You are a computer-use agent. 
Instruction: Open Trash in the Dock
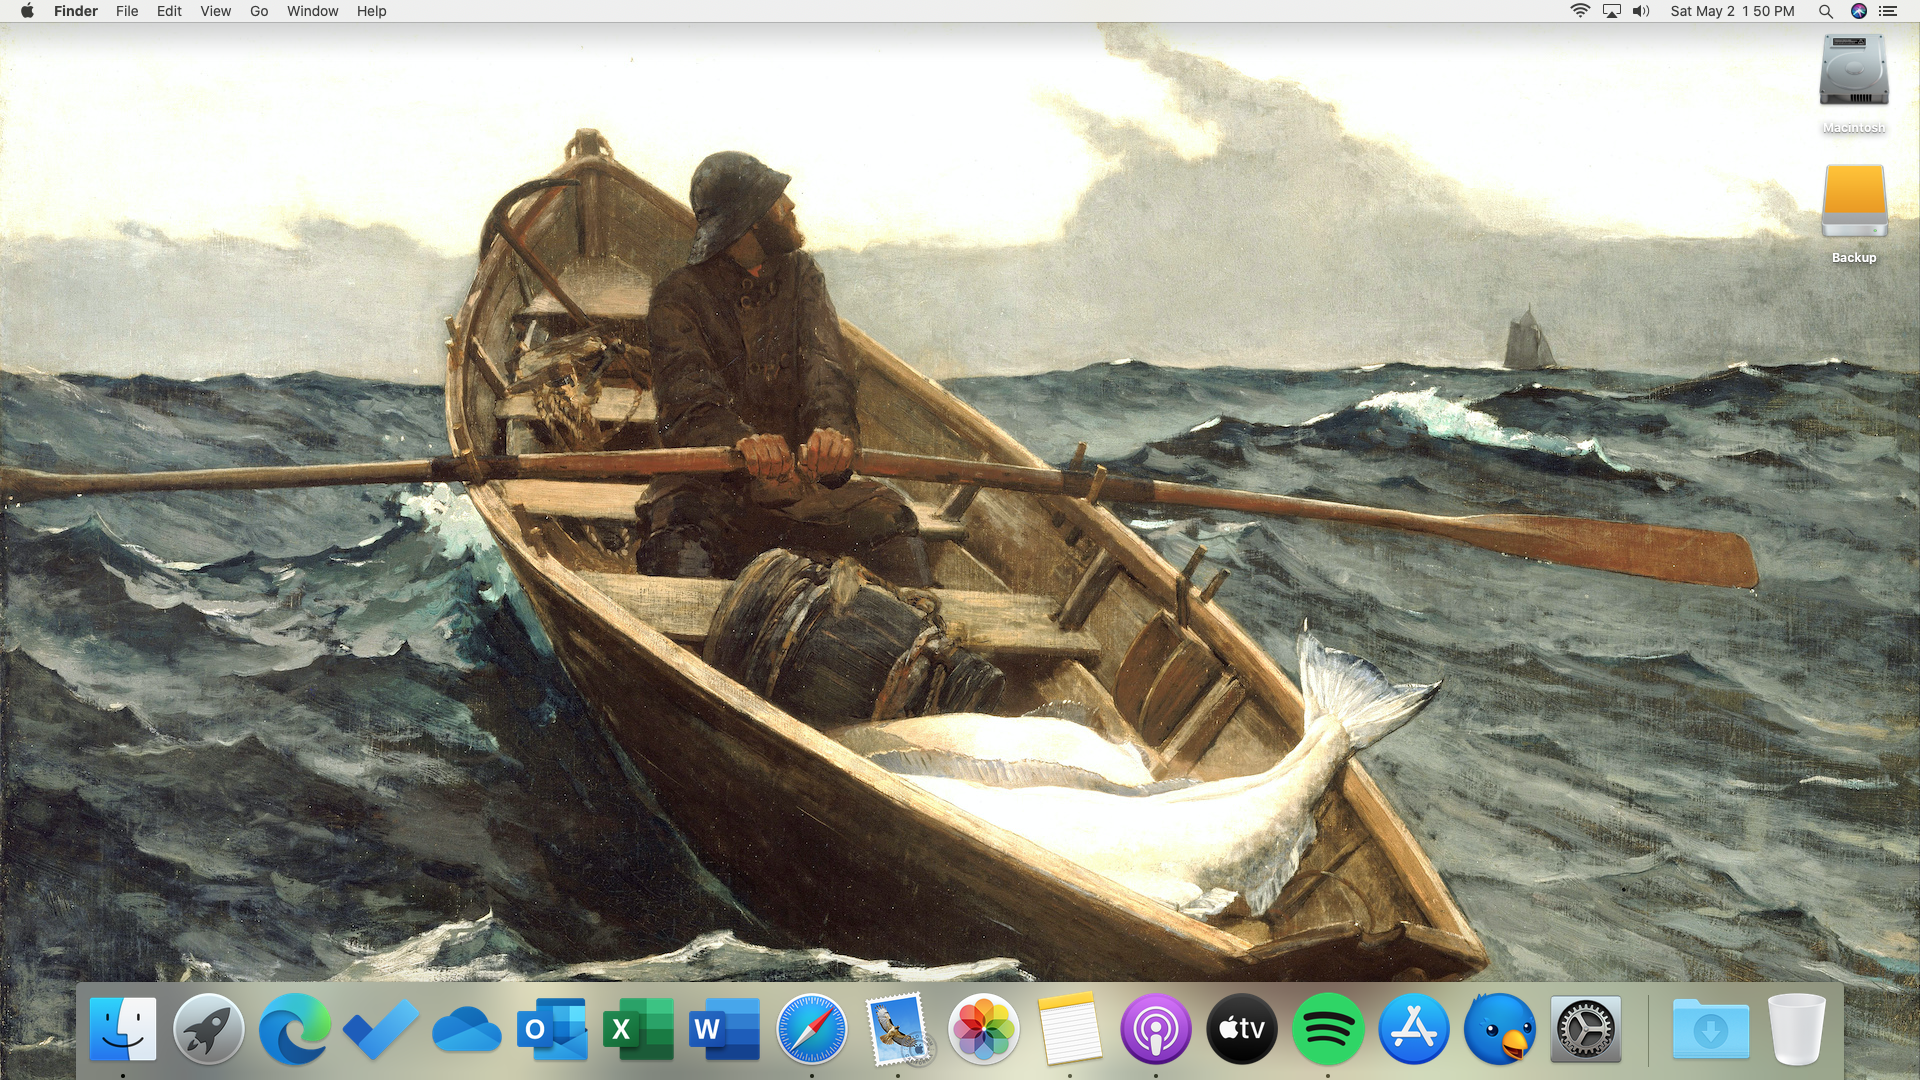pyautogui.click(x=1797, y=1029)
